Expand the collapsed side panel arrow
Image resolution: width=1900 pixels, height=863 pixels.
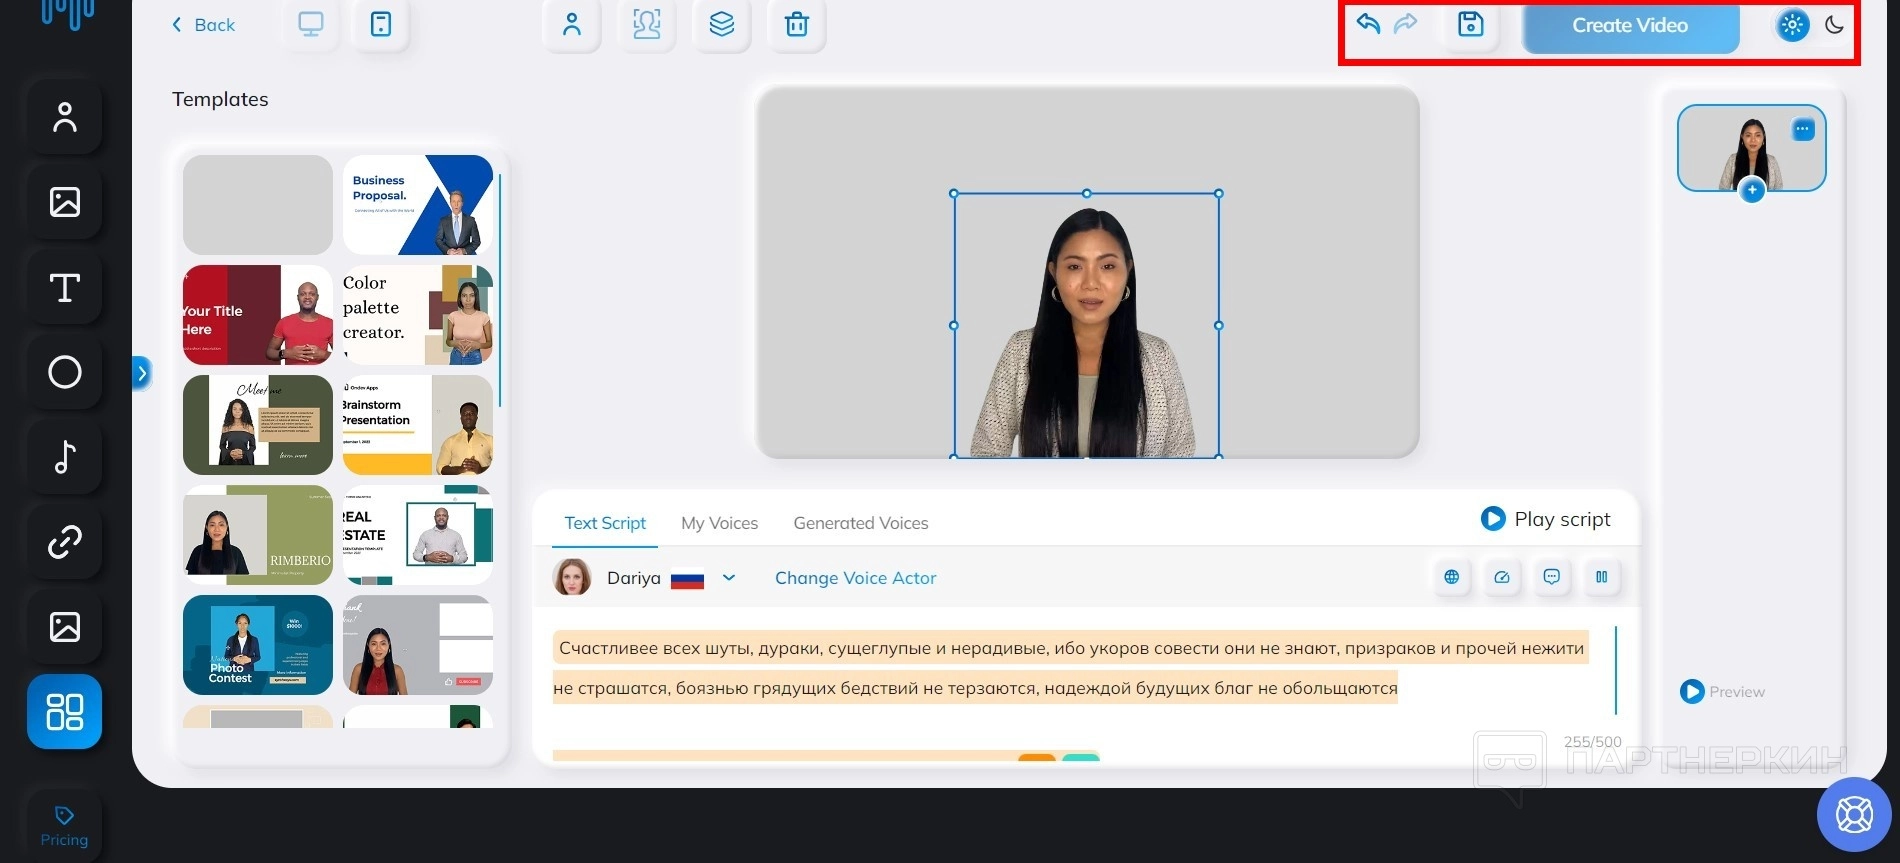[142, 374]
